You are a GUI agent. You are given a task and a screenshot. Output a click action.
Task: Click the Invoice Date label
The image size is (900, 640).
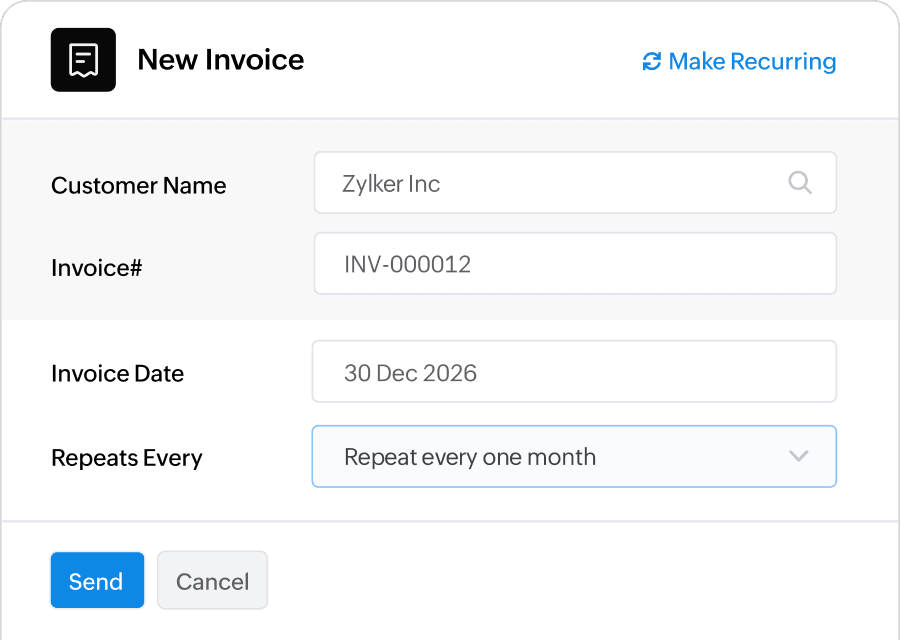(118, 374)
